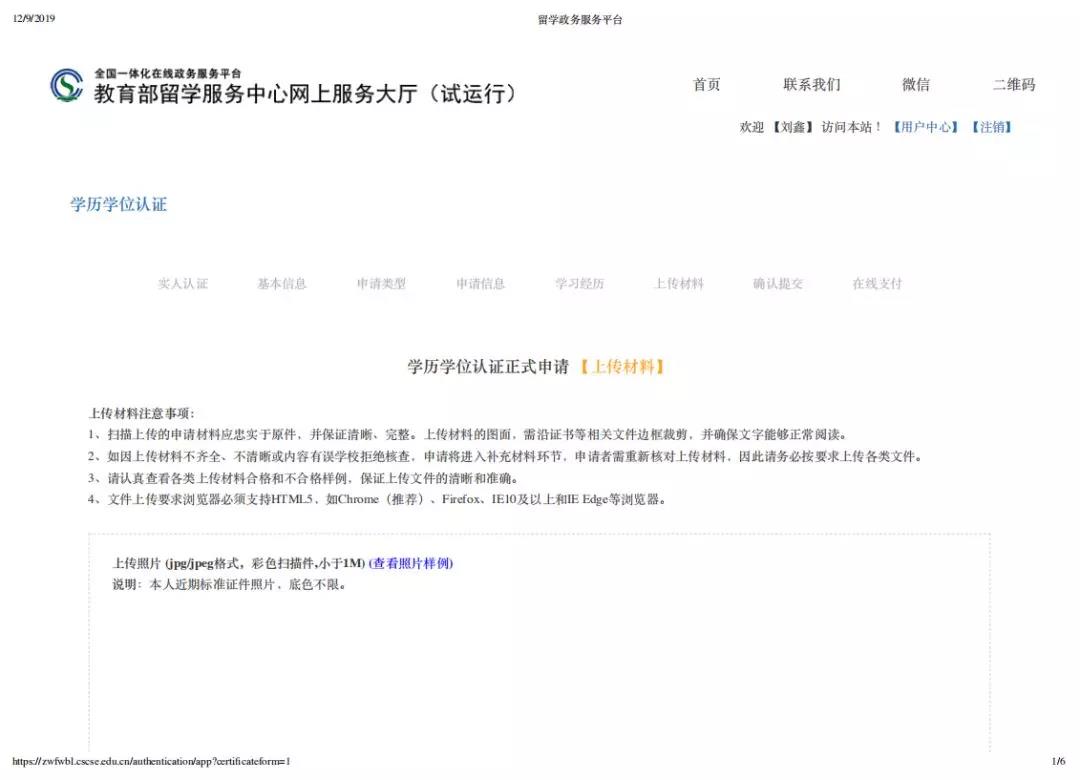The height and width of the screenshot is (780, 1080).
Task: Select the 在线支付 step tab
Action: [877, 283]
